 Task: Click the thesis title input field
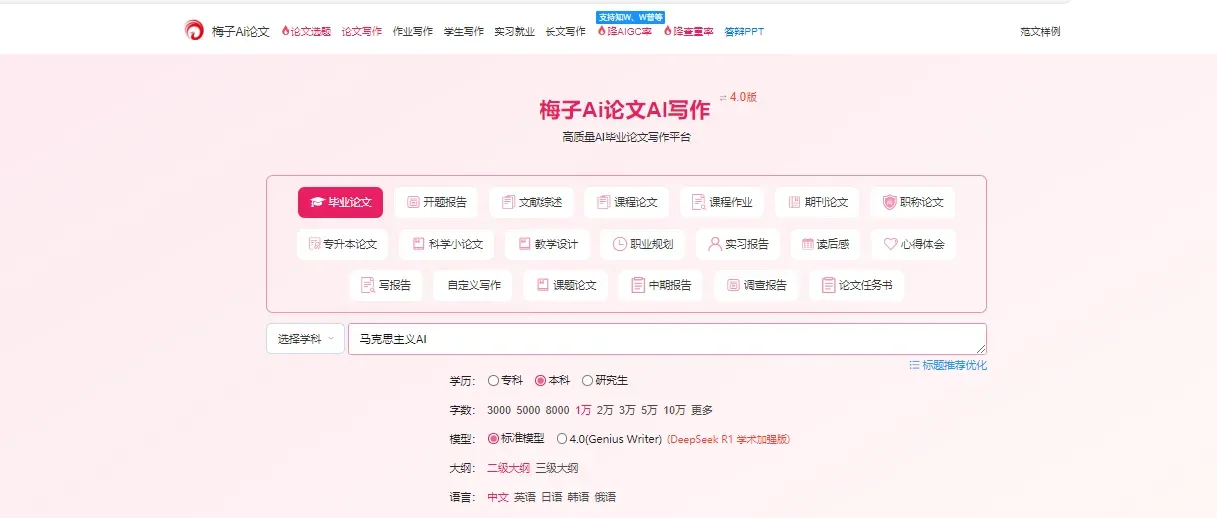coord(667,339)
